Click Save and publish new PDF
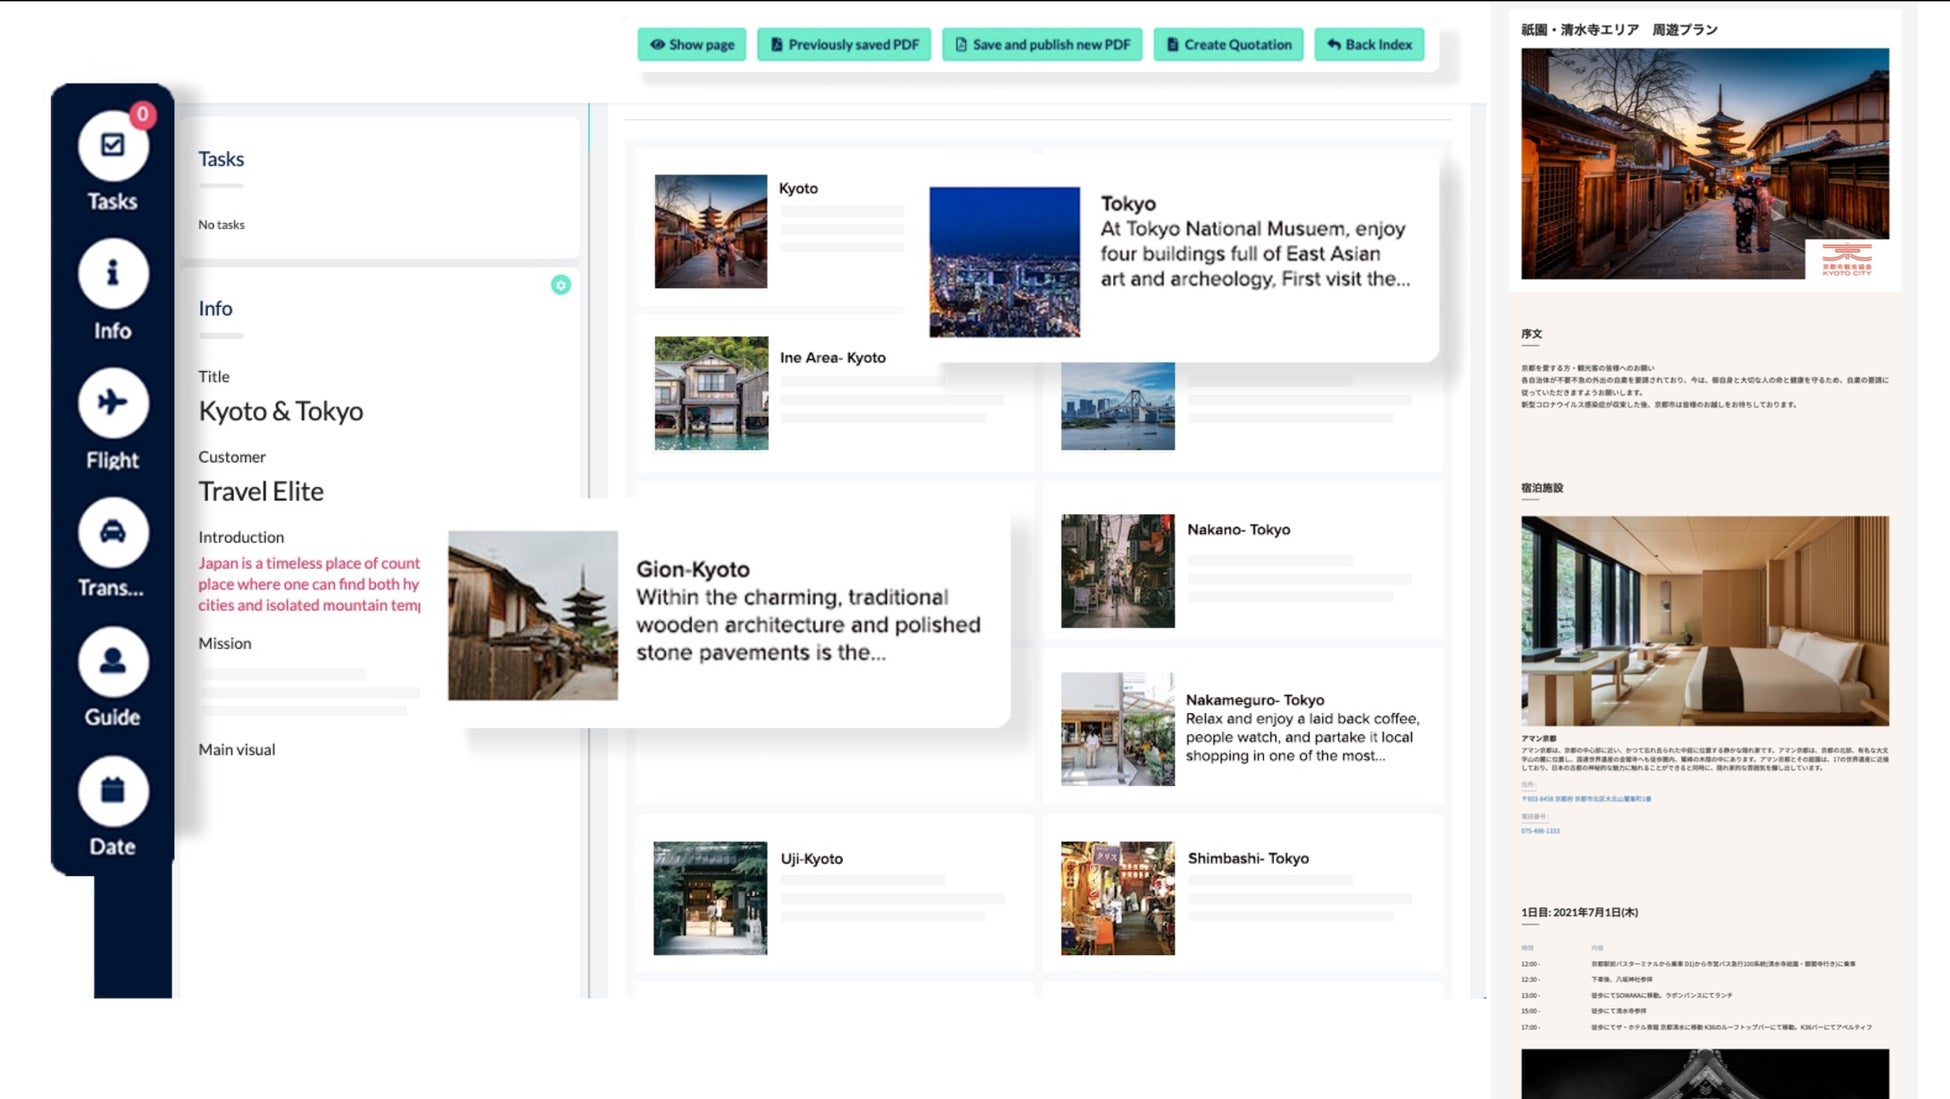This screenshot has height=1099, width=1950. (x=1042, y=44)
